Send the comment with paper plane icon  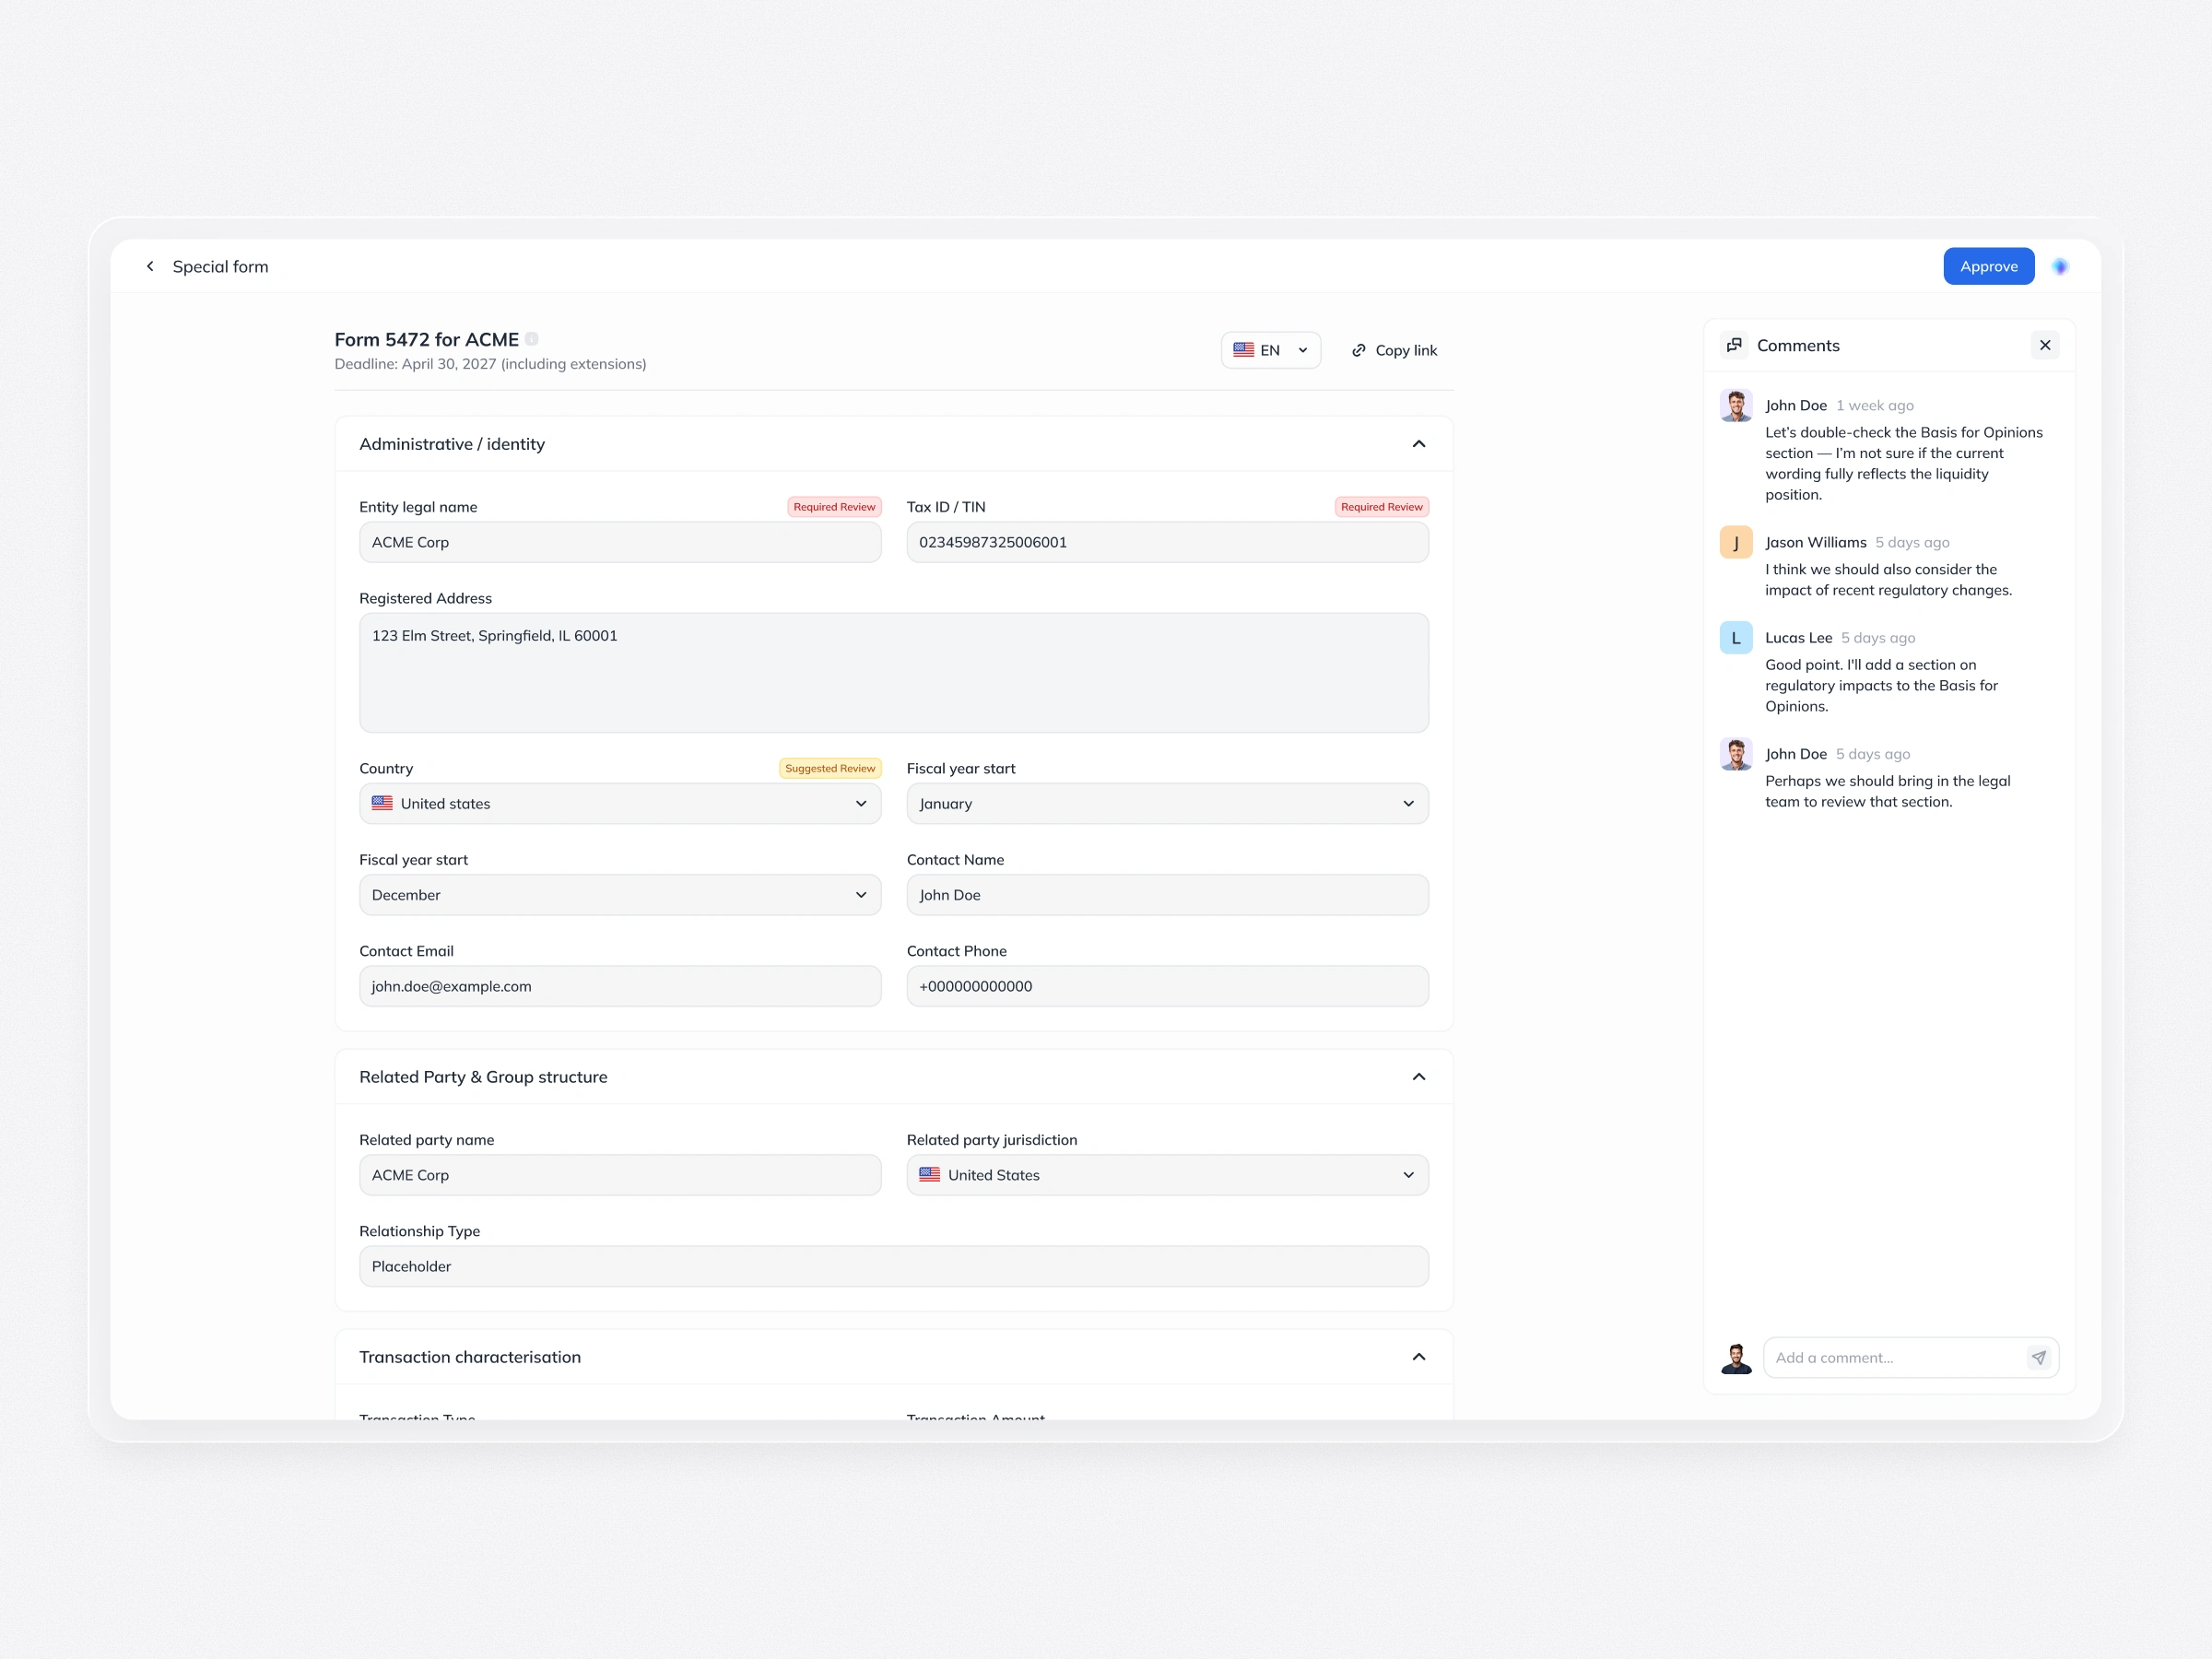click(2039, 1358)
